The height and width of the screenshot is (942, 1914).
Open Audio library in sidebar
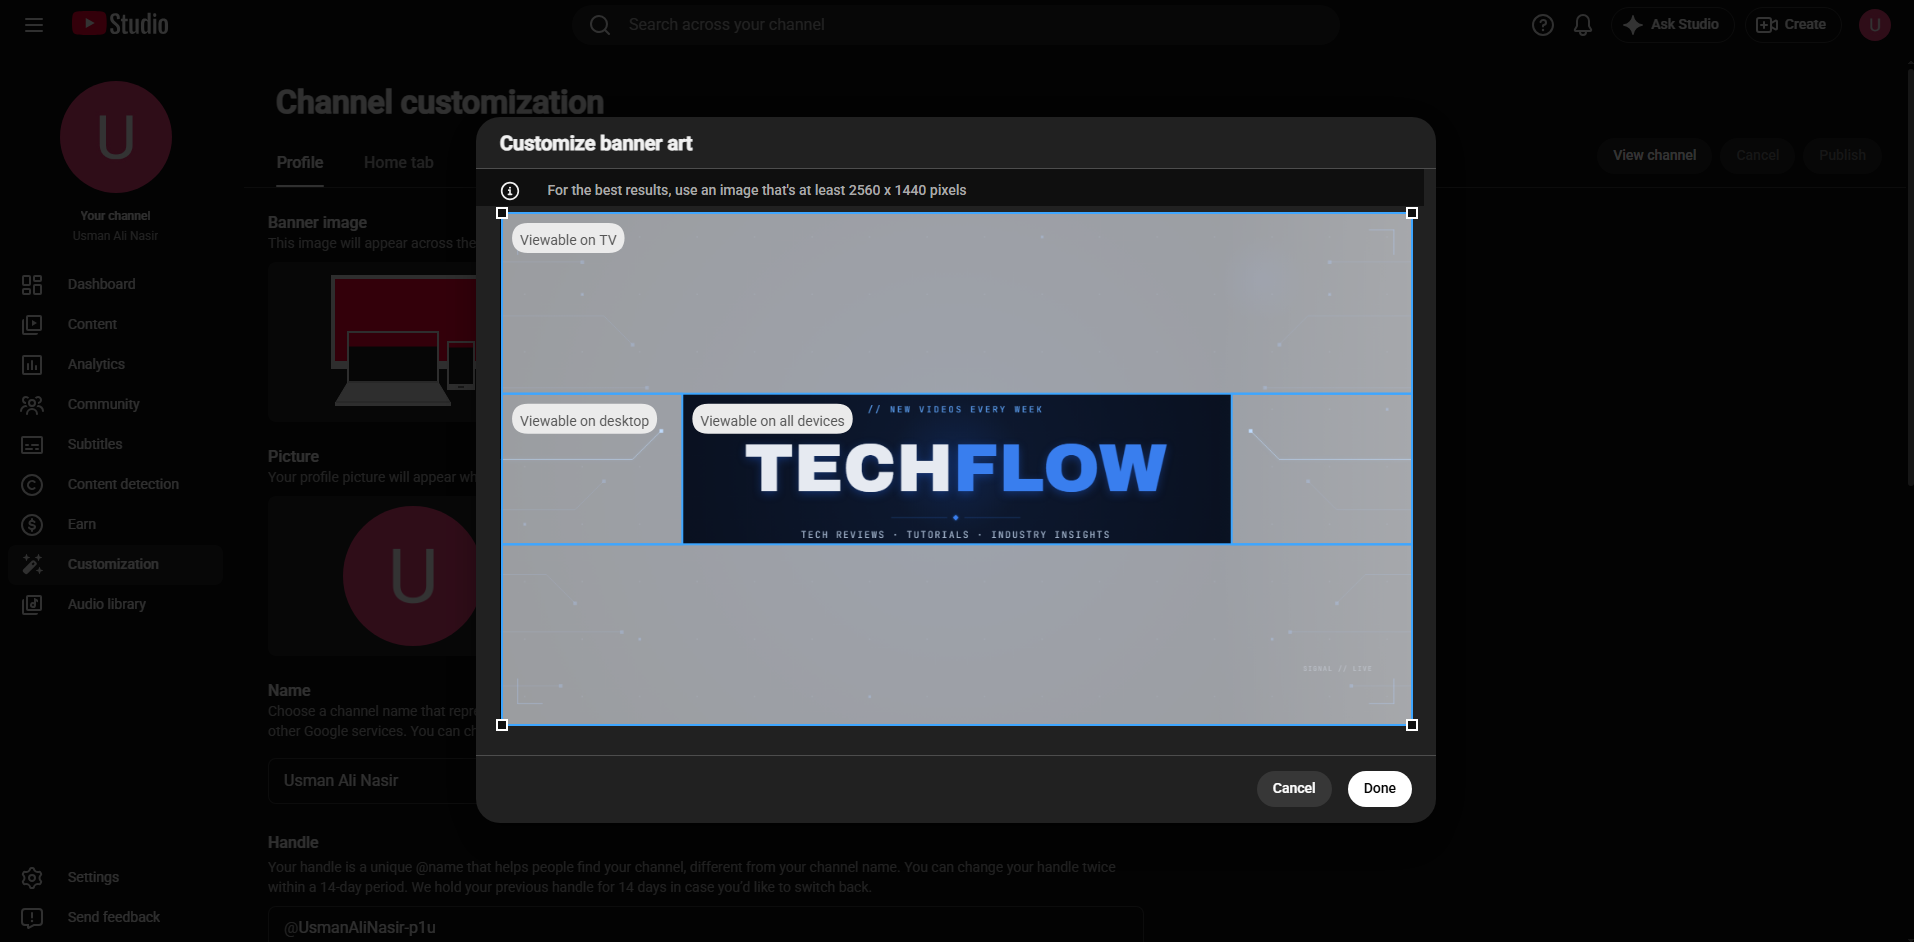coord(115,605)
